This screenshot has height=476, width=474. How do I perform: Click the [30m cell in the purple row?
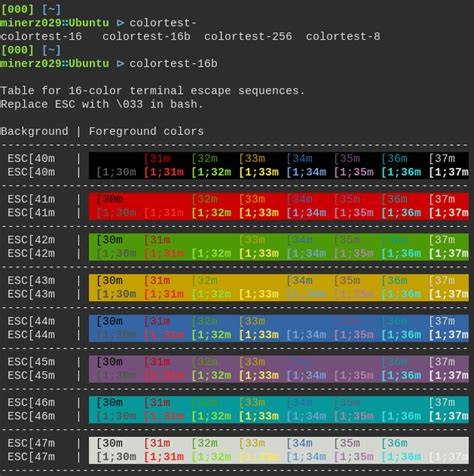tap(110, 362)
